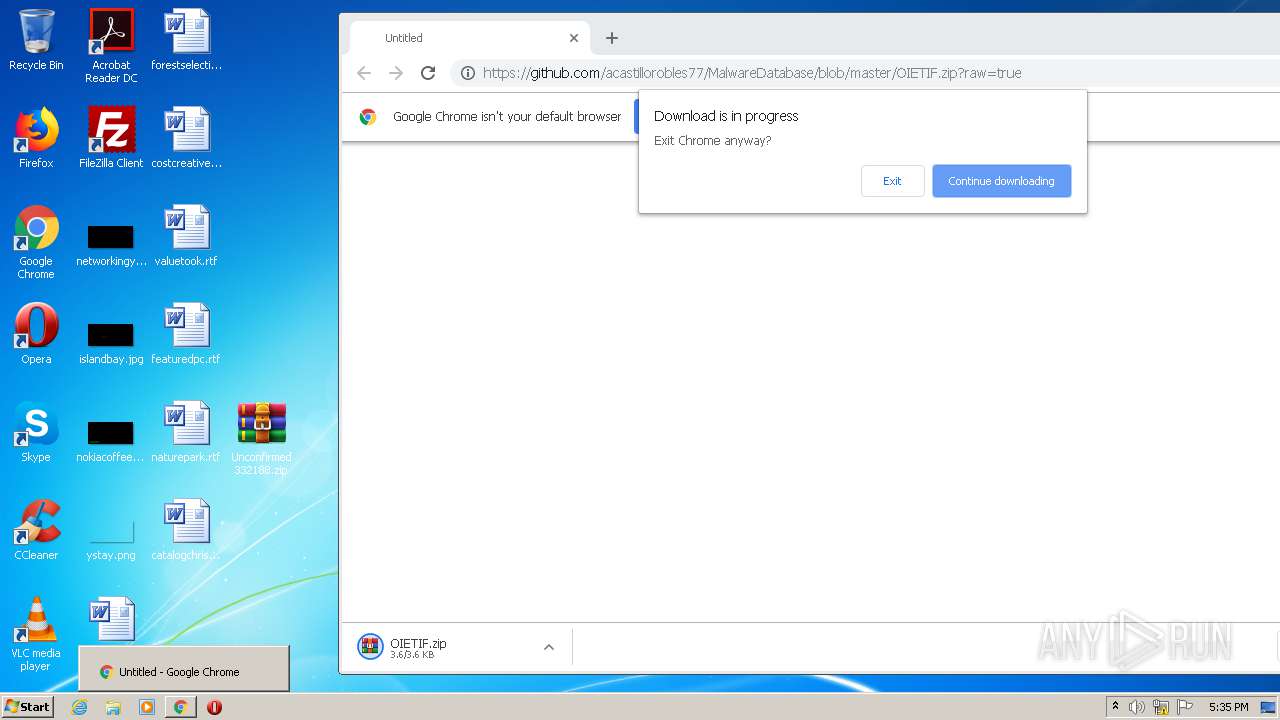Screen dimensions: 1280x720
Task: Launch Google Chrome desktop shortcut
Action: coord(36,242)
